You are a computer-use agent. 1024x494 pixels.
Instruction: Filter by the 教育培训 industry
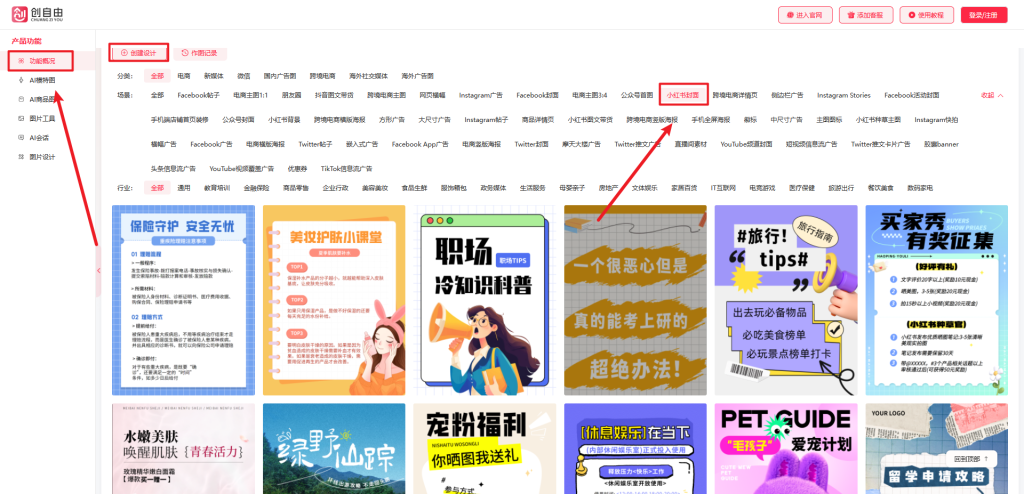(217, 188)
